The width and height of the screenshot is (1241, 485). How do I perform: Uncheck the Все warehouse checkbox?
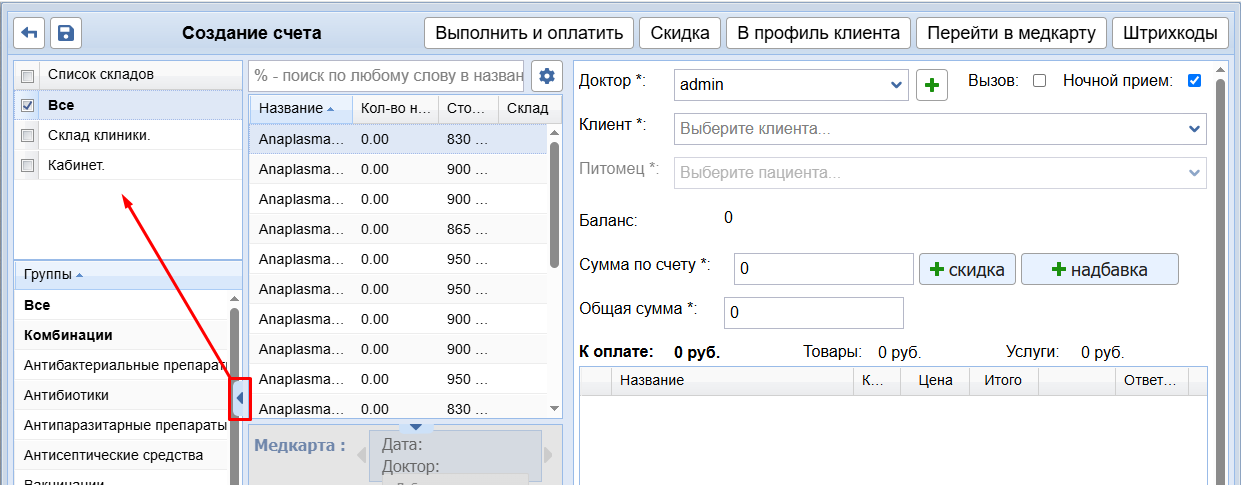pyautogui.click(x=28, y=105)
